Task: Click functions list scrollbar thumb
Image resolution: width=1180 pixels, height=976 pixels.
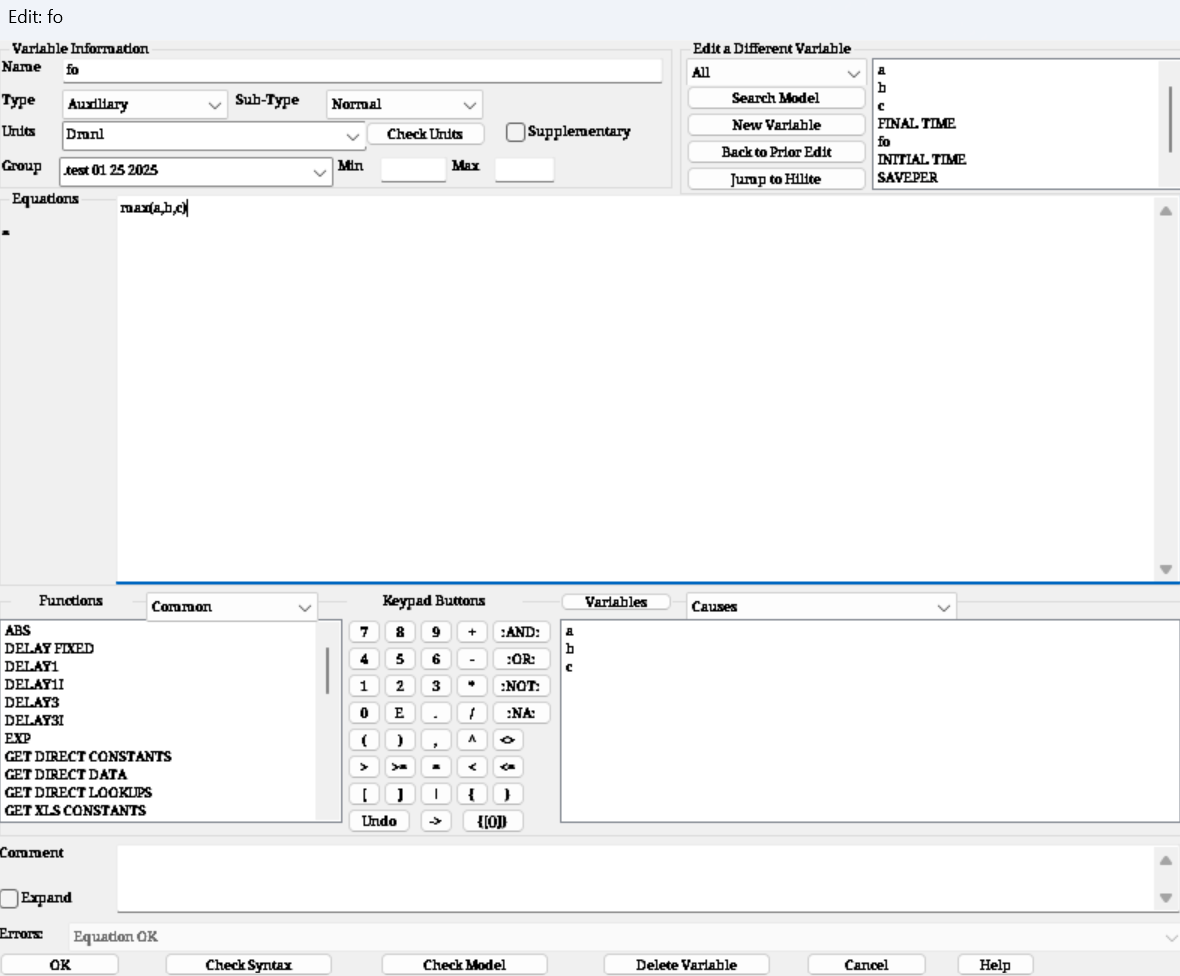Action: (327, 670)
